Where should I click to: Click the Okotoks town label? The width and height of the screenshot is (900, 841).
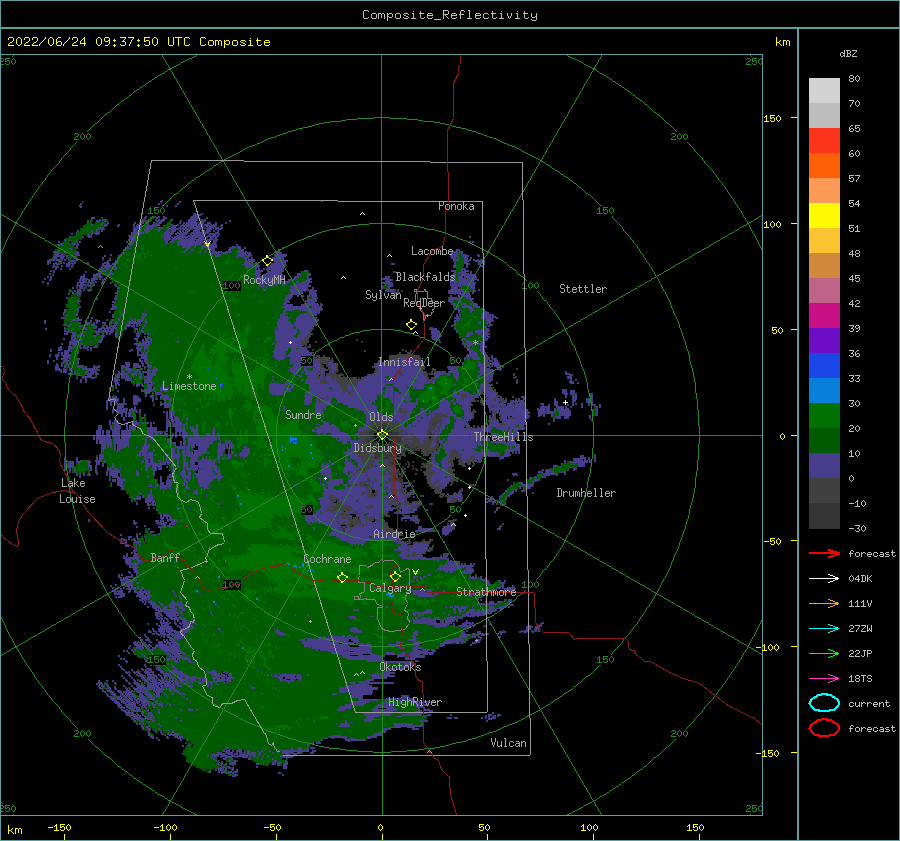click(x=400, y=667)
